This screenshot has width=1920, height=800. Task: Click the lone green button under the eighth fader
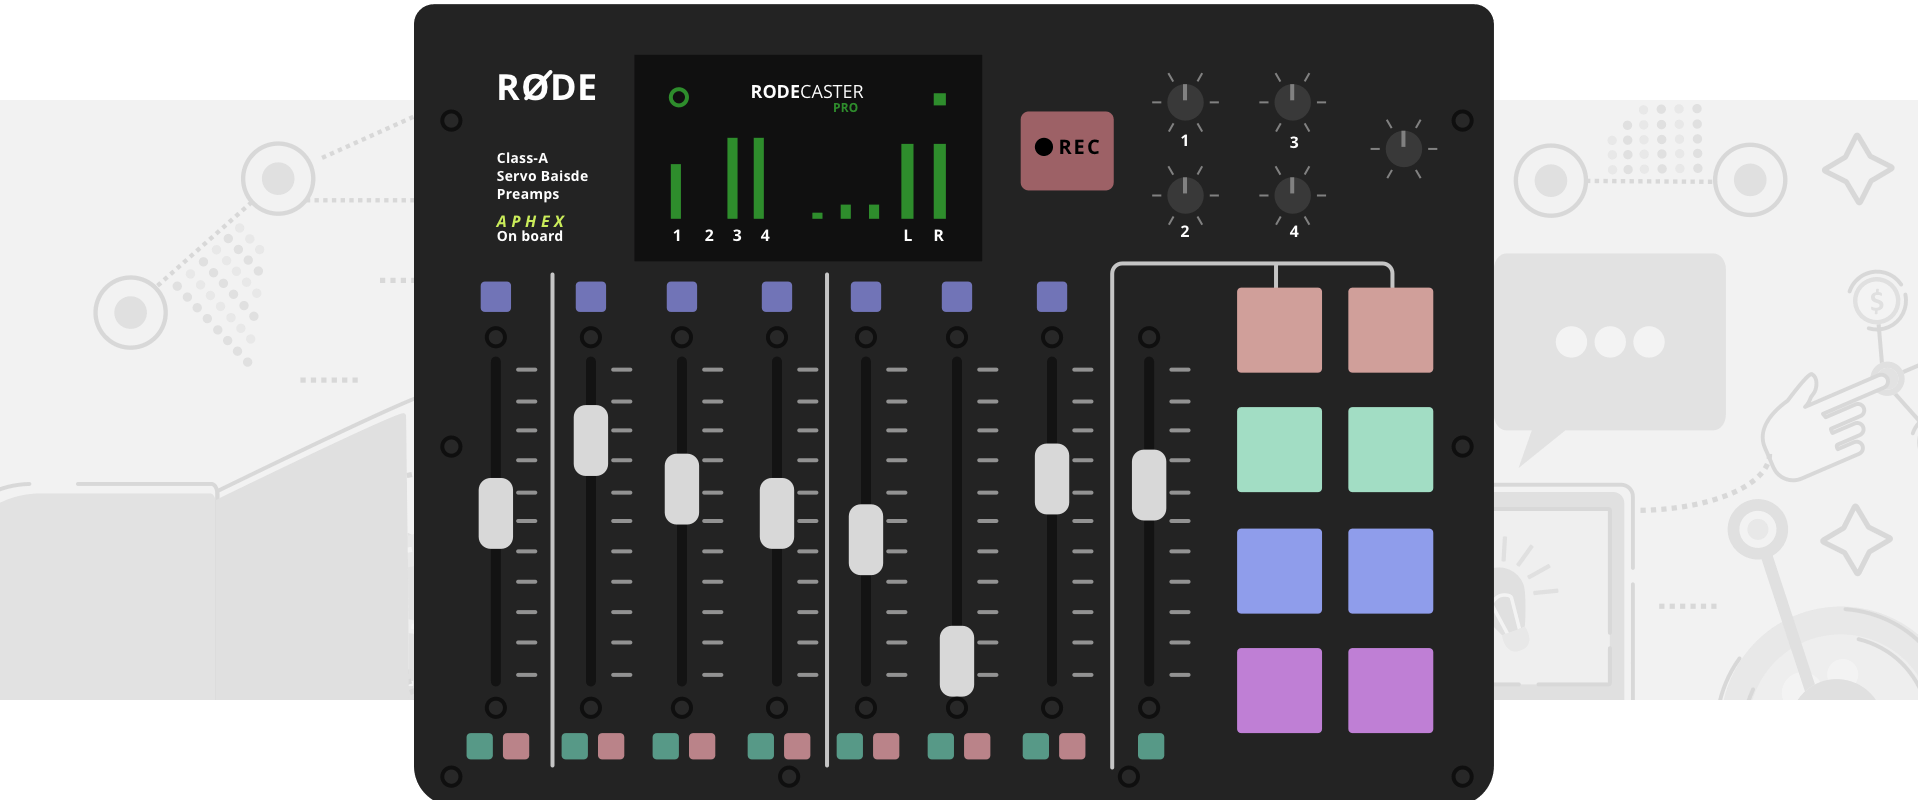[1151, 746]
